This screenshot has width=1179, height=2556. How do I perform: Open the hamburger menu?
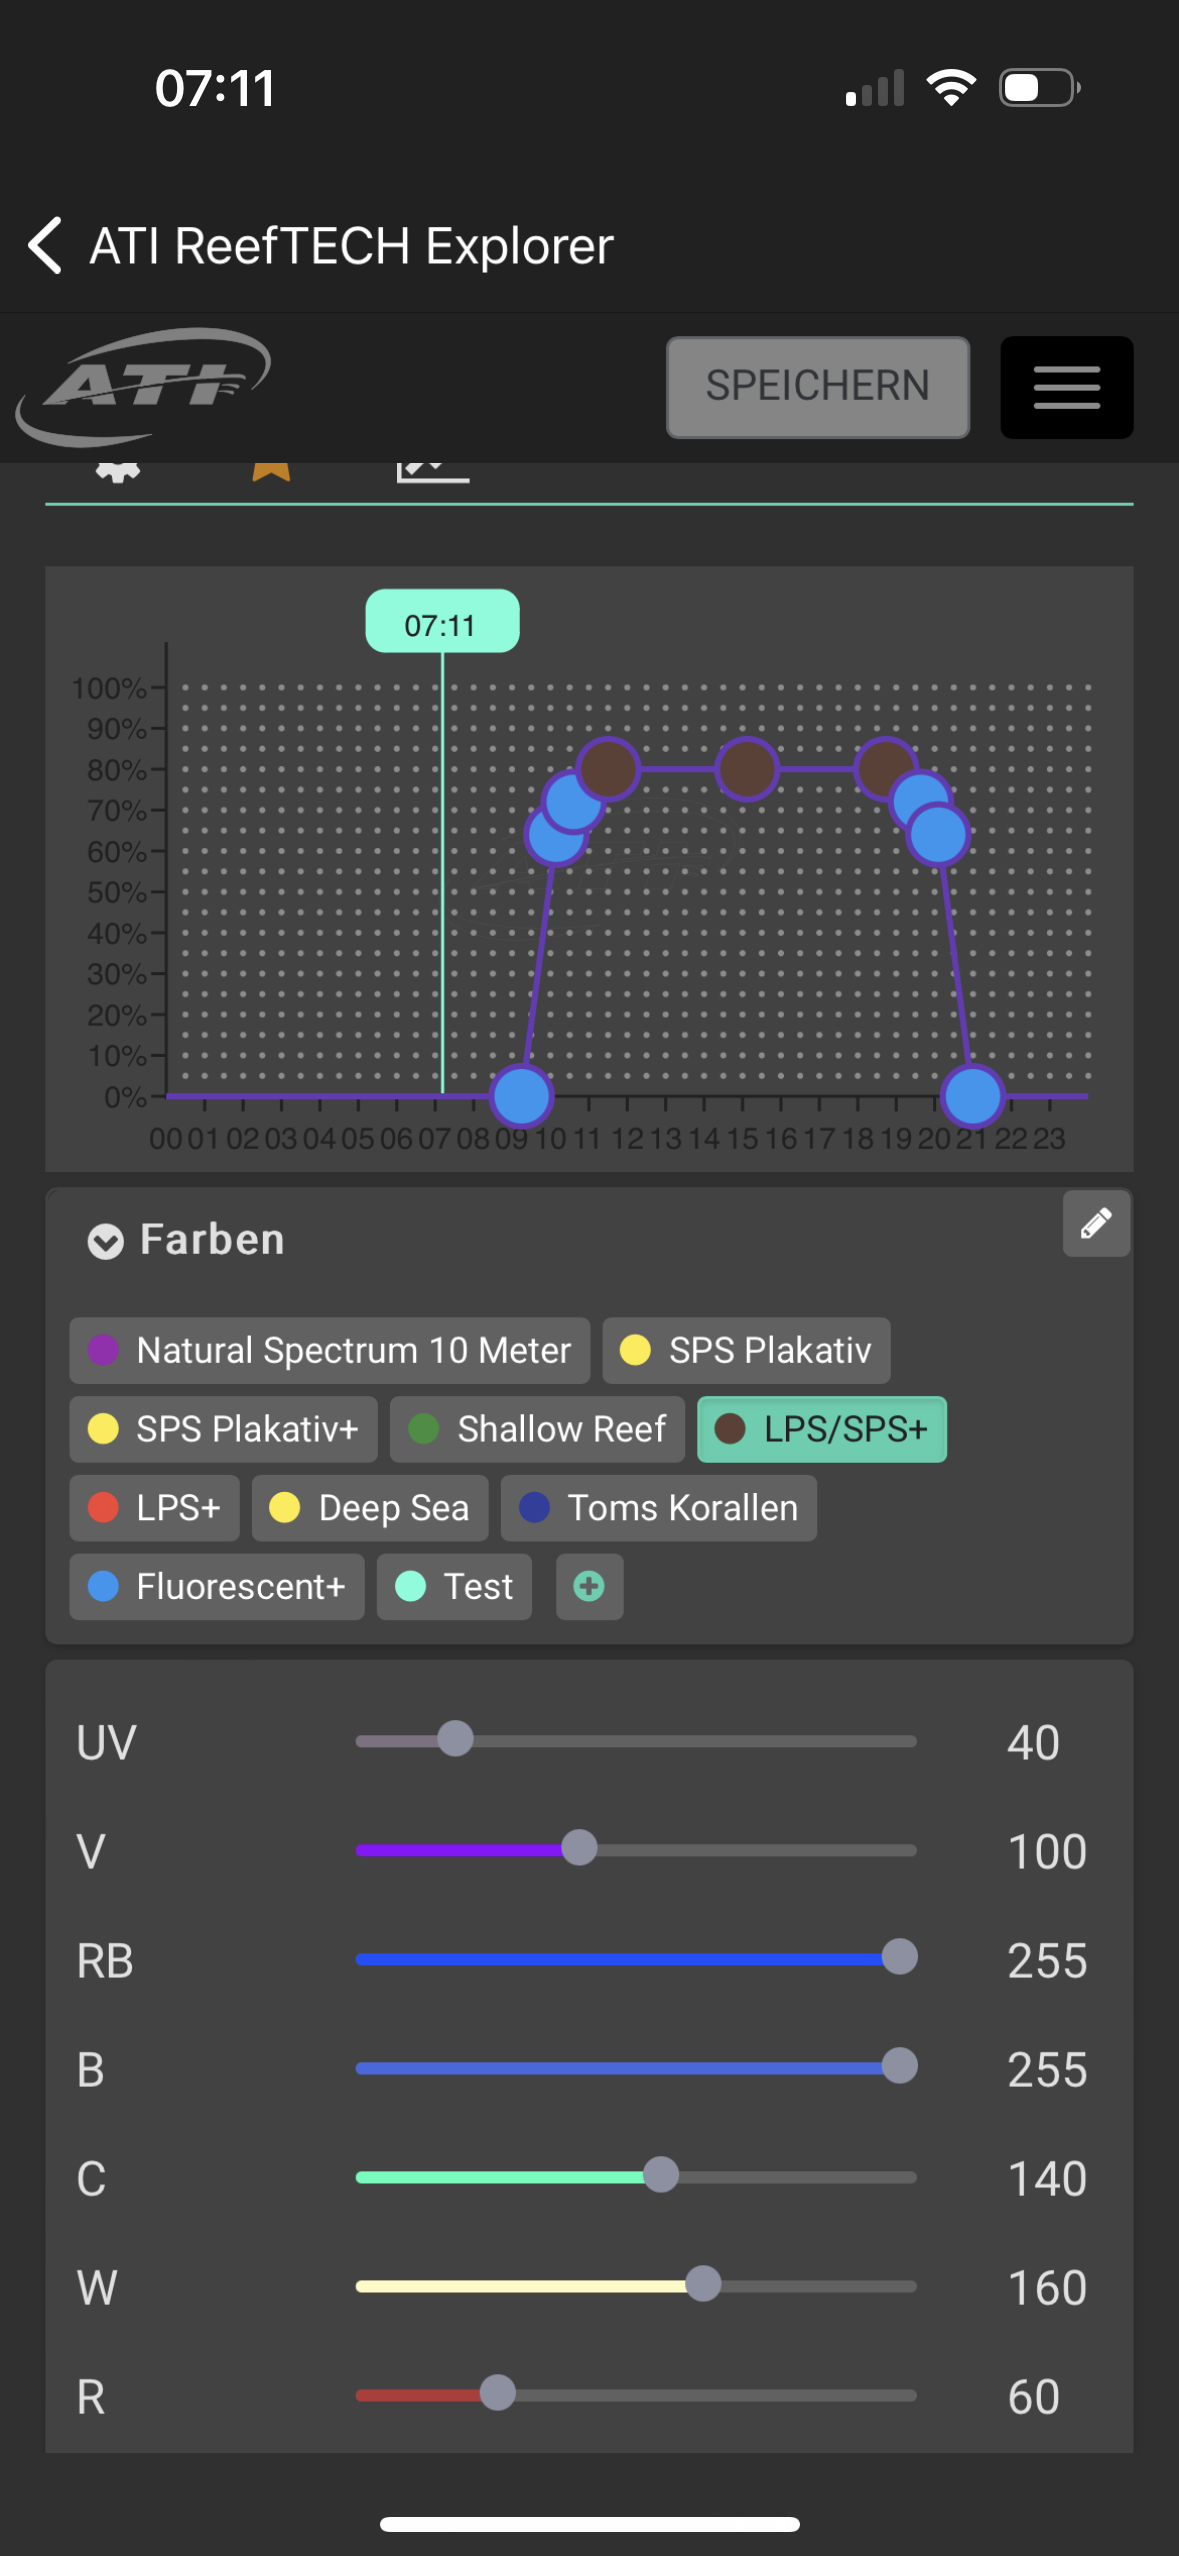1066,387
